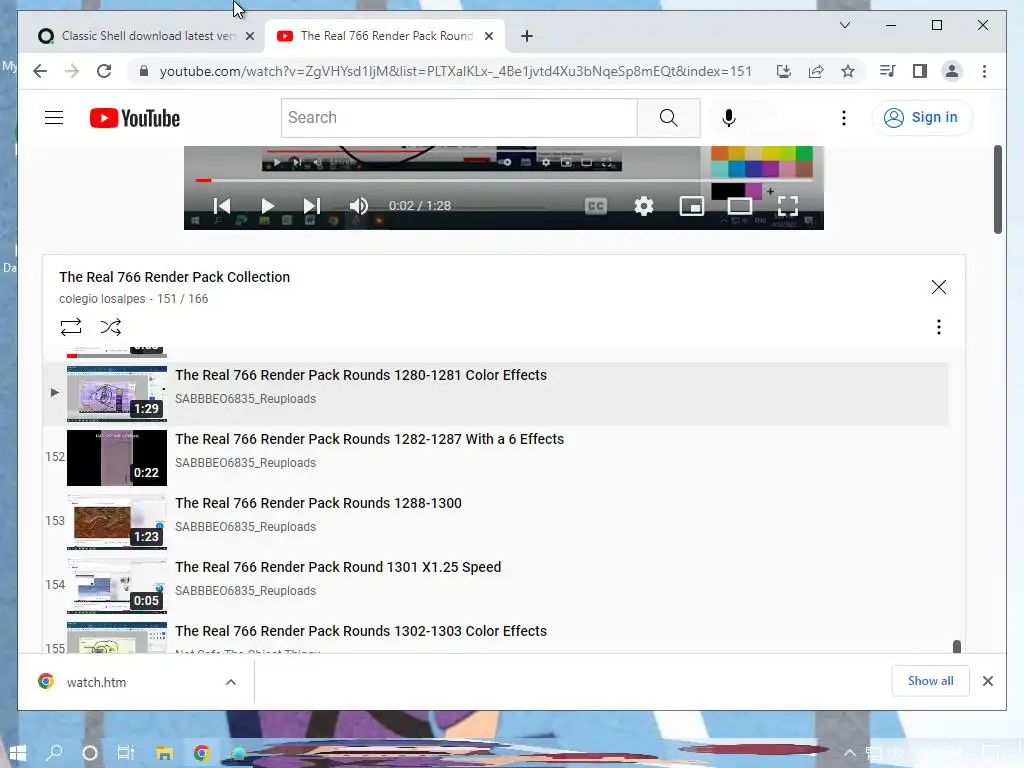
Task: Expand watch.htm download options chevron
Action: (231, 682)
